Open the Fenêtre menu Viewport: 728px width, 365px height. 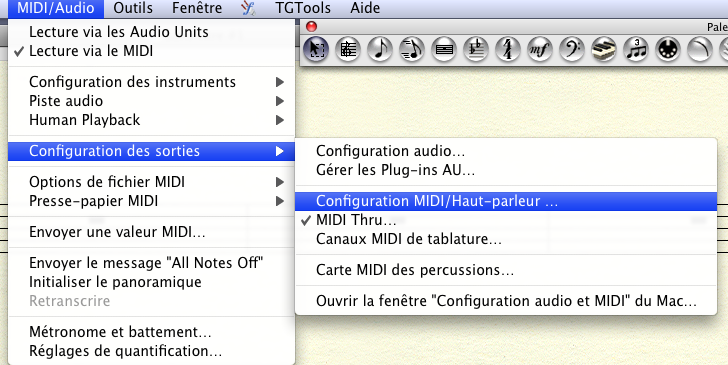(197, 8)
